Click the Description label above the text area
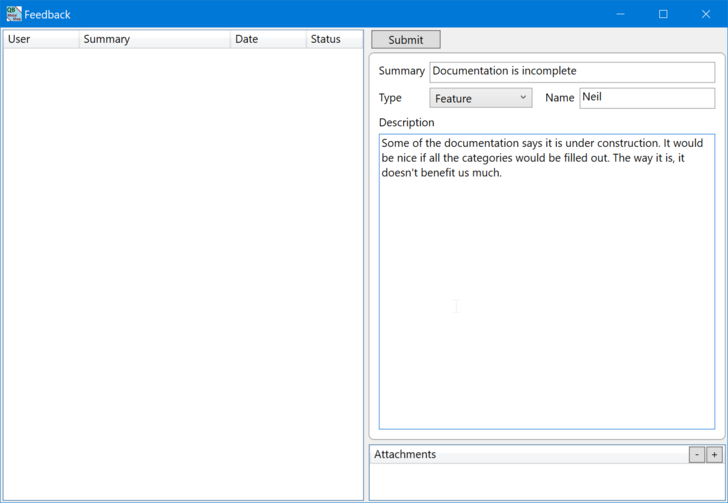728x503 pixels. pos(406,123)
